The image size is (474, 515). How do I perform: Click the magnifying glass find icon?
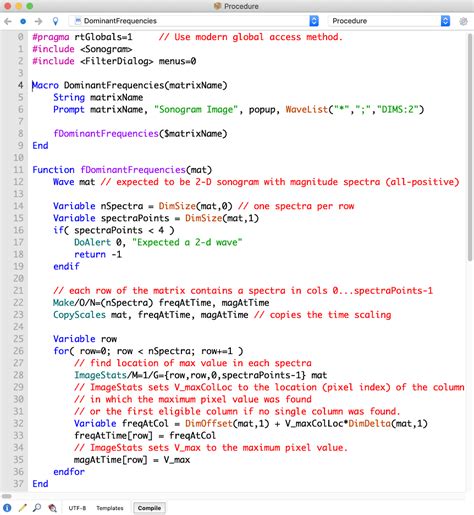(37, 508)
